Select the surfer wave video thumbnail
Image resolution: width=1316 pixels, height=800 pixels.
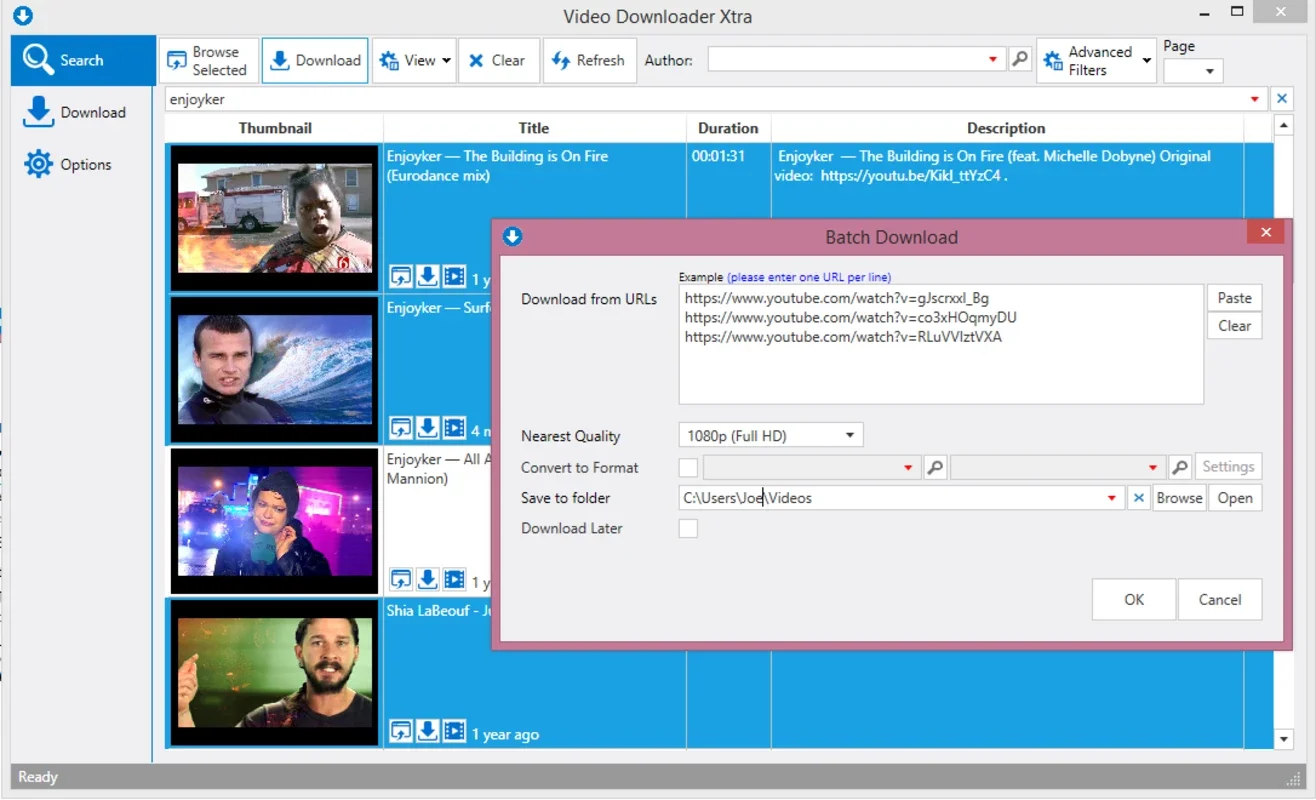pyautogui.click(x=274, y=369)
